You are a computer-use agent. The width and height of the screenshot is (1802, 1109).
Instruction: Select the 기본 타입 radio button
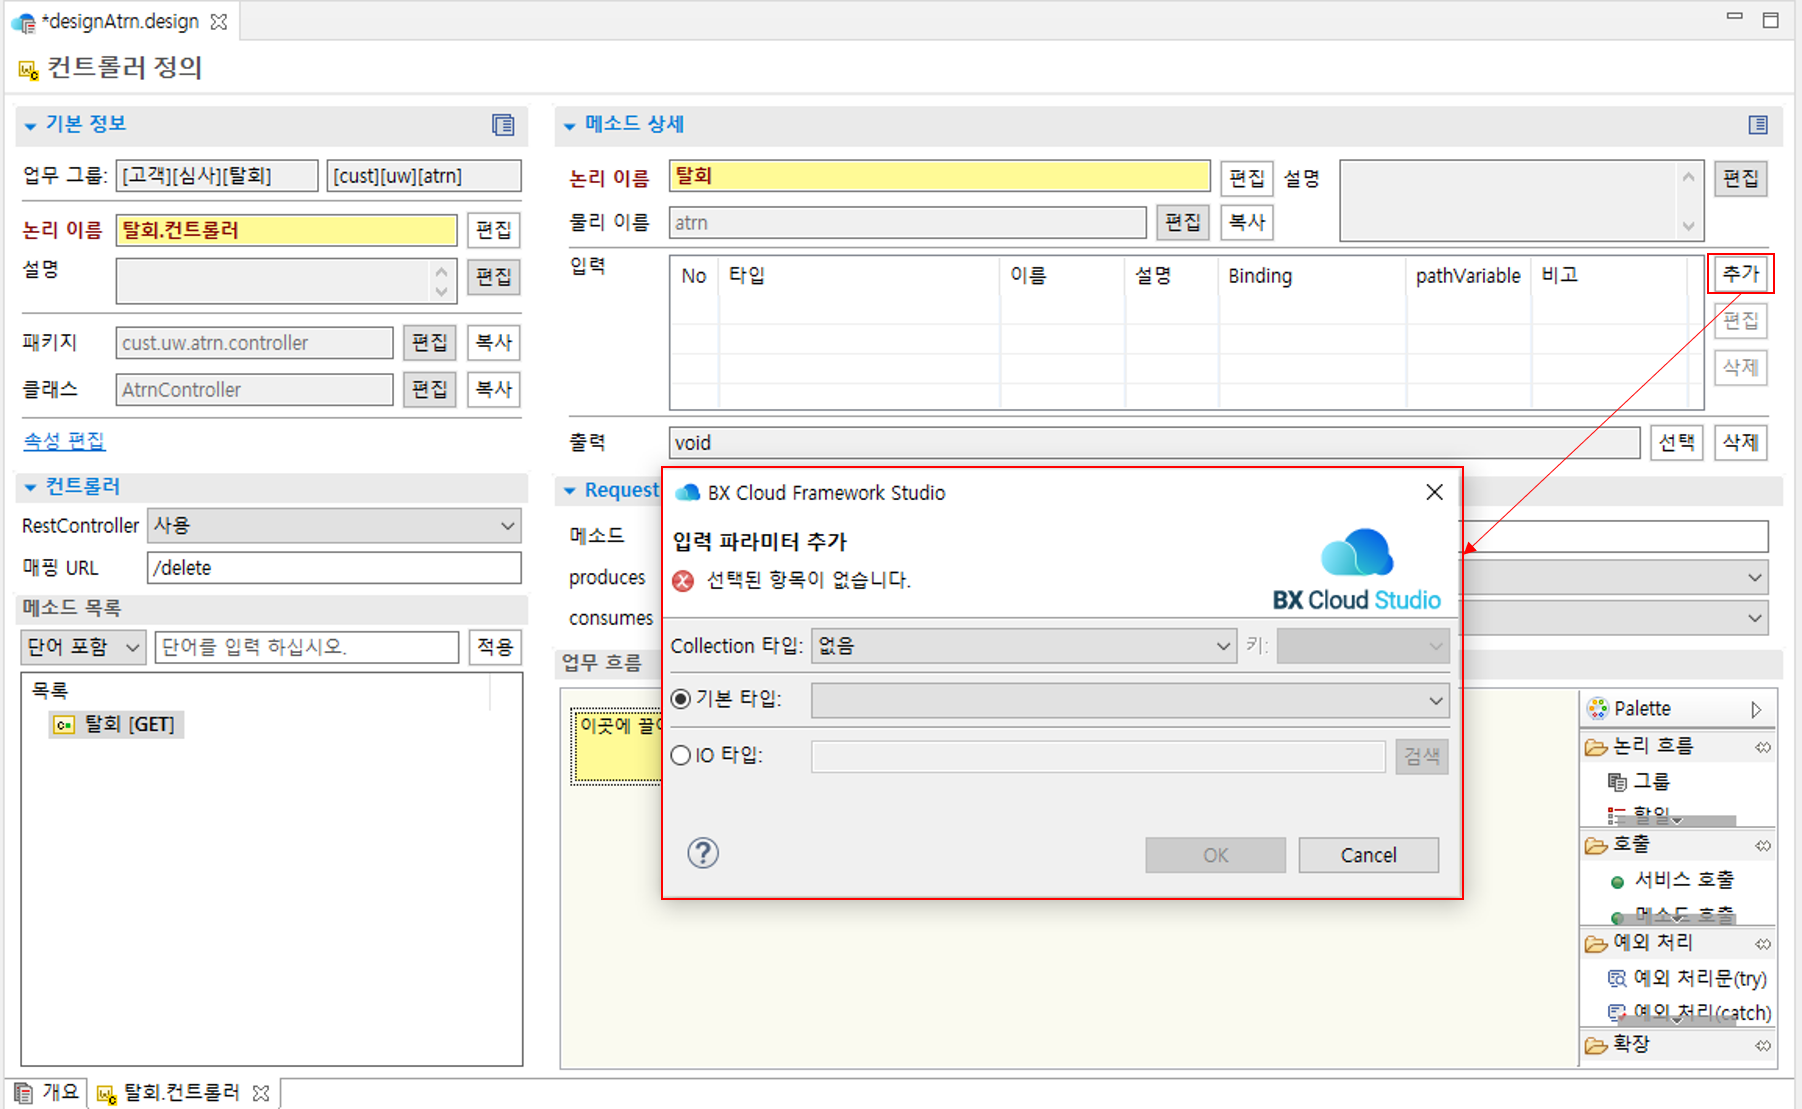click(x=680, y=699)
